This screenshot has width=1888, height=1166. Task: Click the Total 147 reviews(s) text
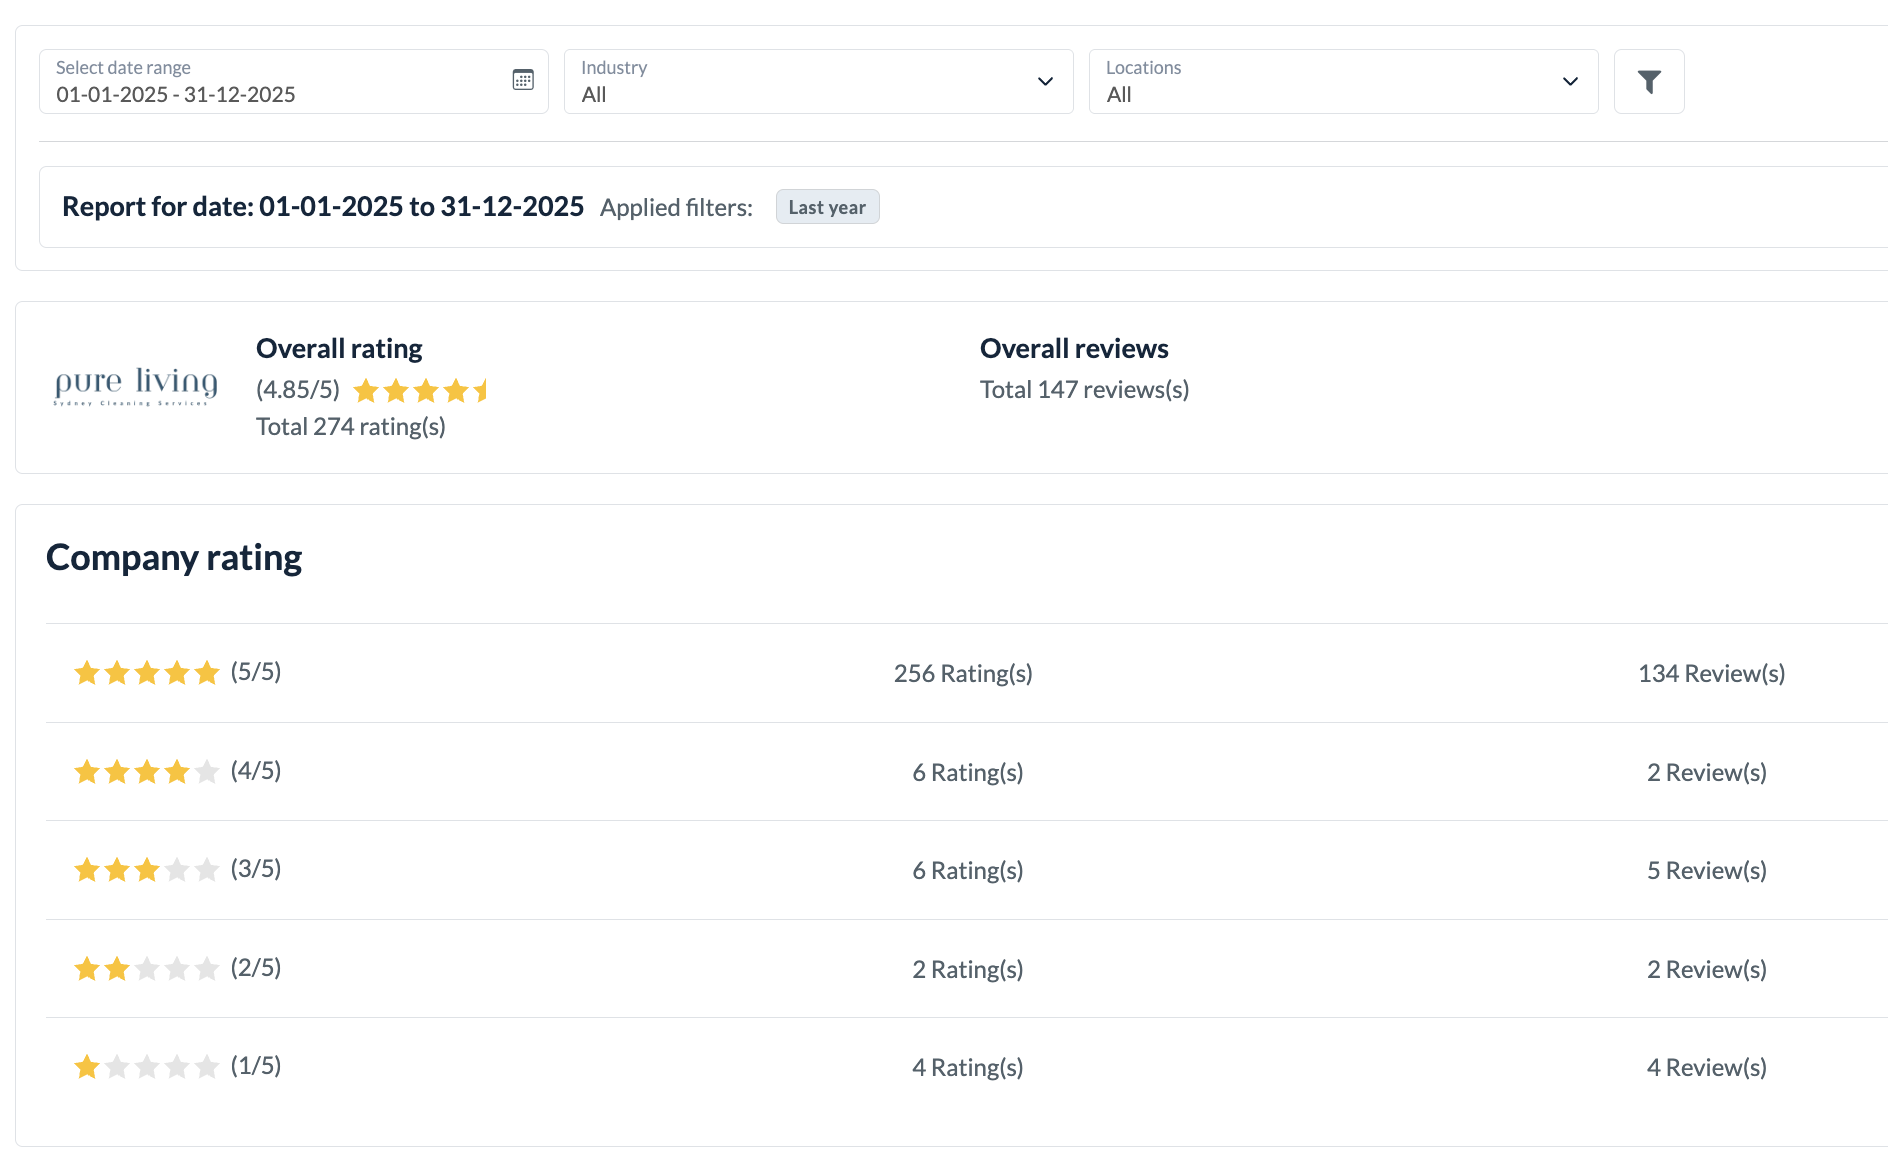(x=1084, y=390)
